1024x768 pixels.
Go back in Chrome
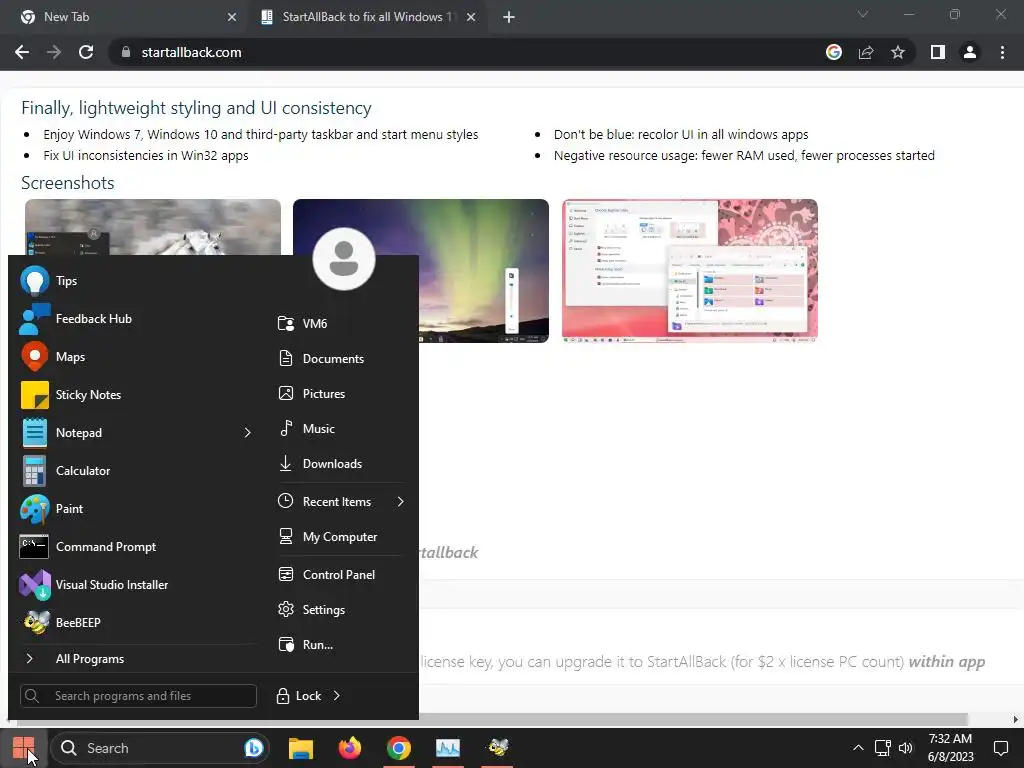(22, 52)
